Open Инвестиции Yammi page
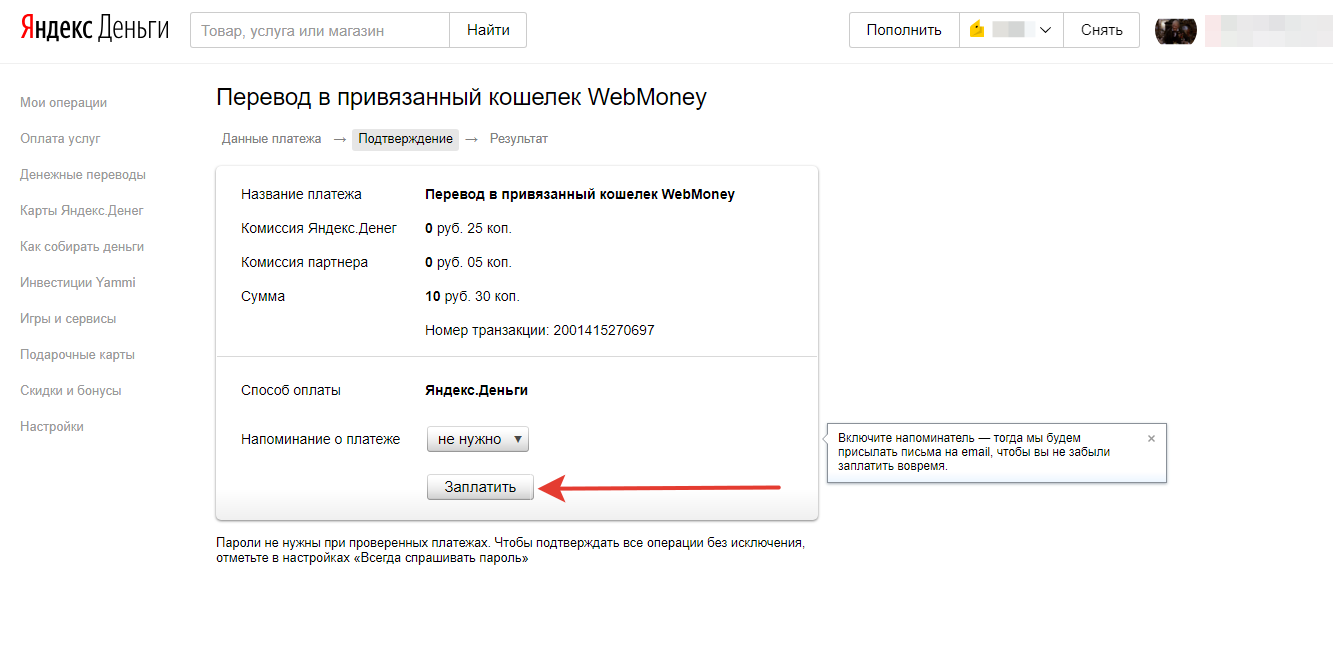This screenshot has width=1333, height=651. tap(77, 283)
